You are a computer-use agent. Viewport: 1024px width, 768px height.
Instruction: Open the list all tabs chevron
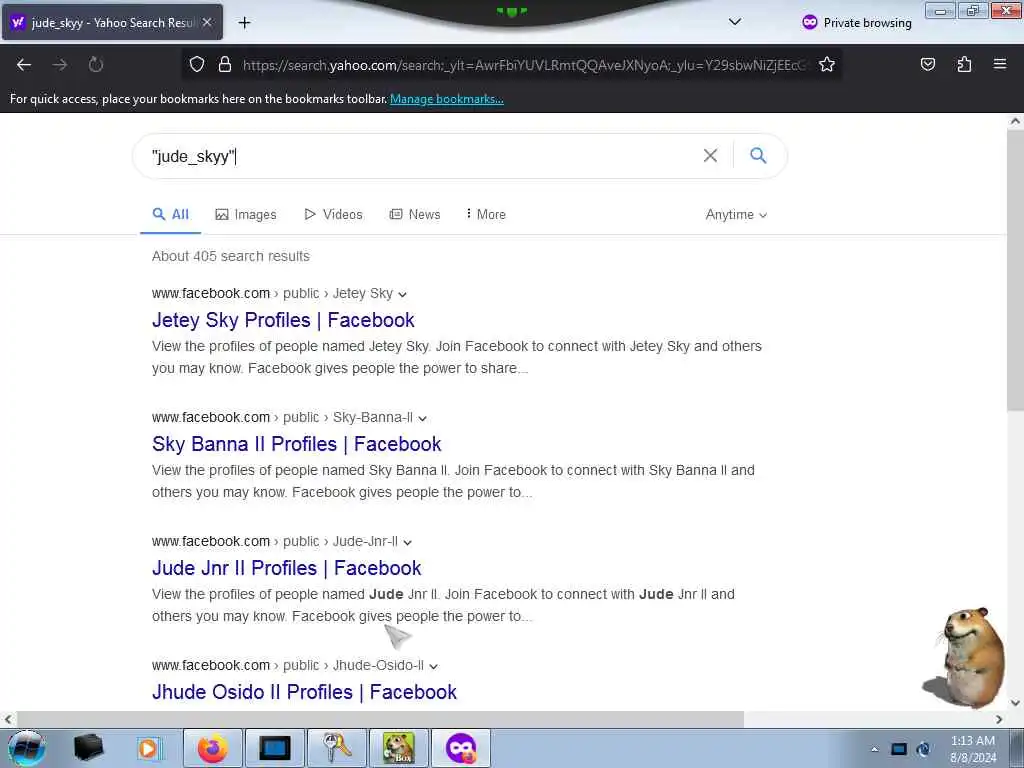(x=735, y=22)
